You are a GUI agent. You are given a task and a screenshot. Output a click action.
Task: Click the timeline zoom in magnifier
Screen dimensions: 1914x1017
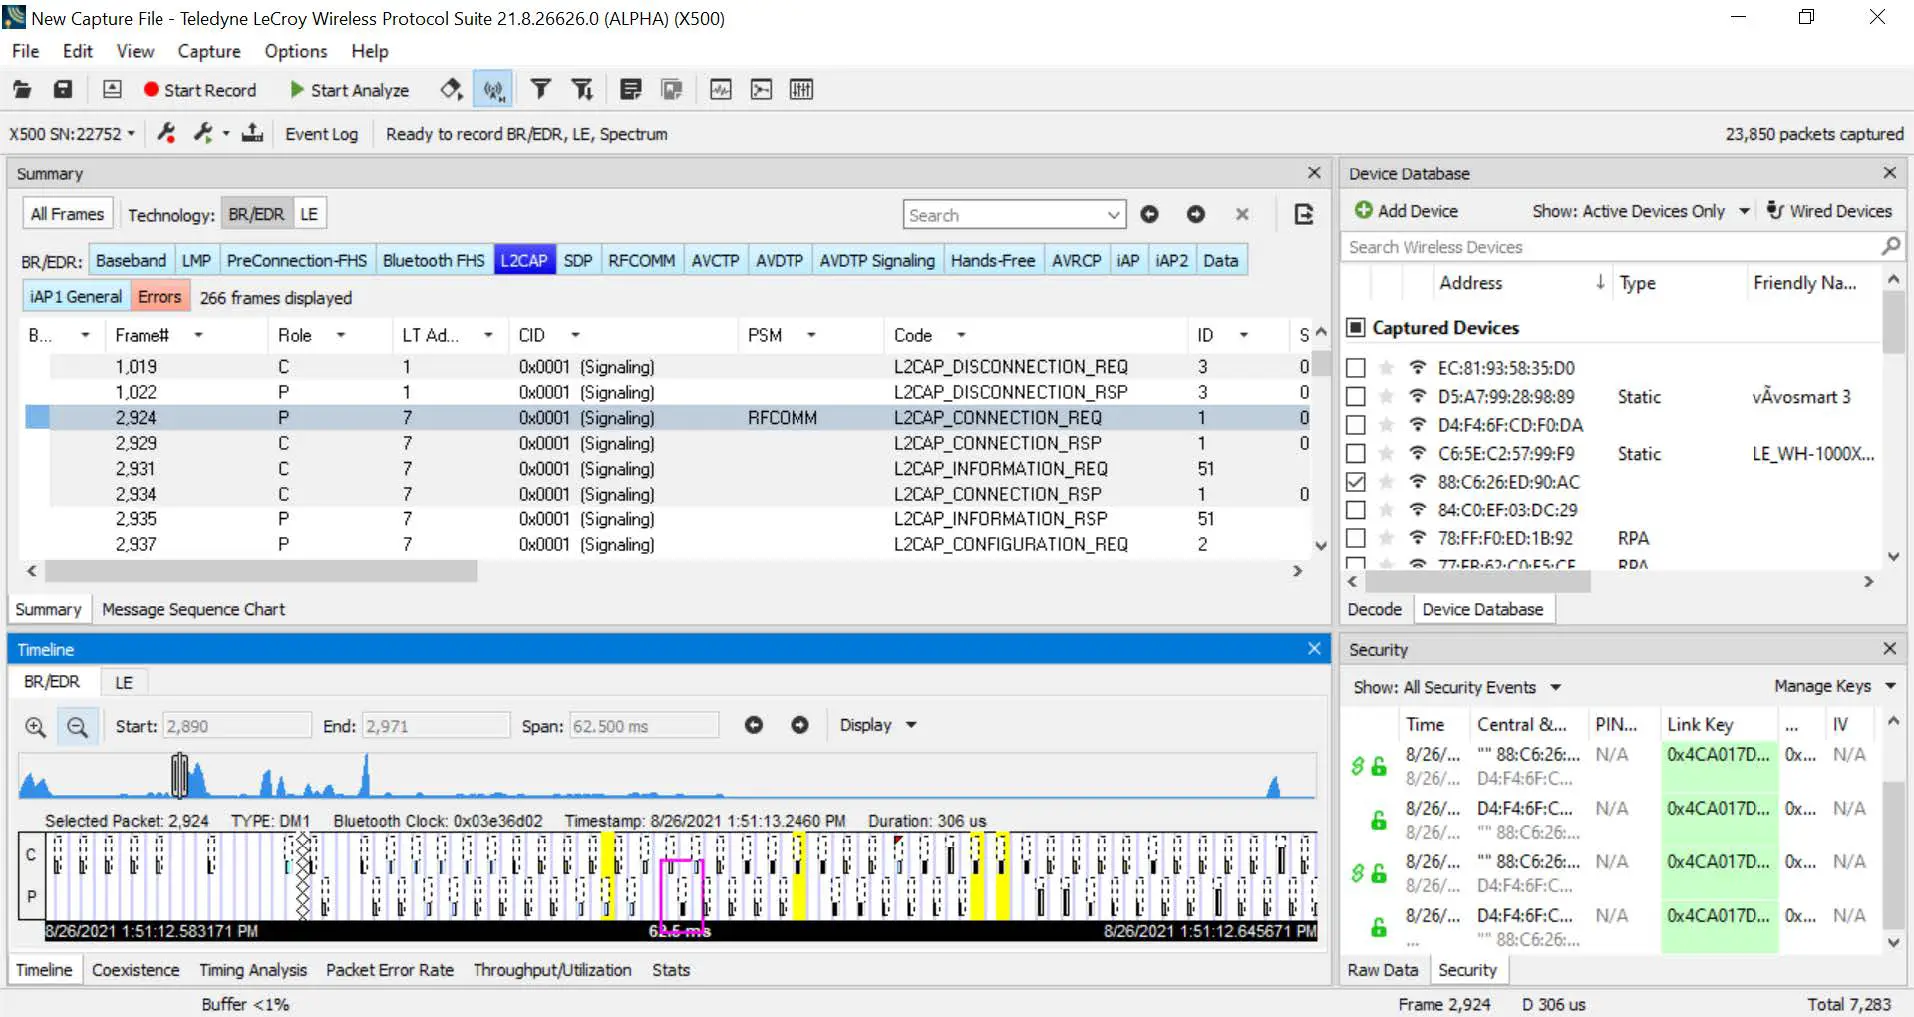point(35,727)
